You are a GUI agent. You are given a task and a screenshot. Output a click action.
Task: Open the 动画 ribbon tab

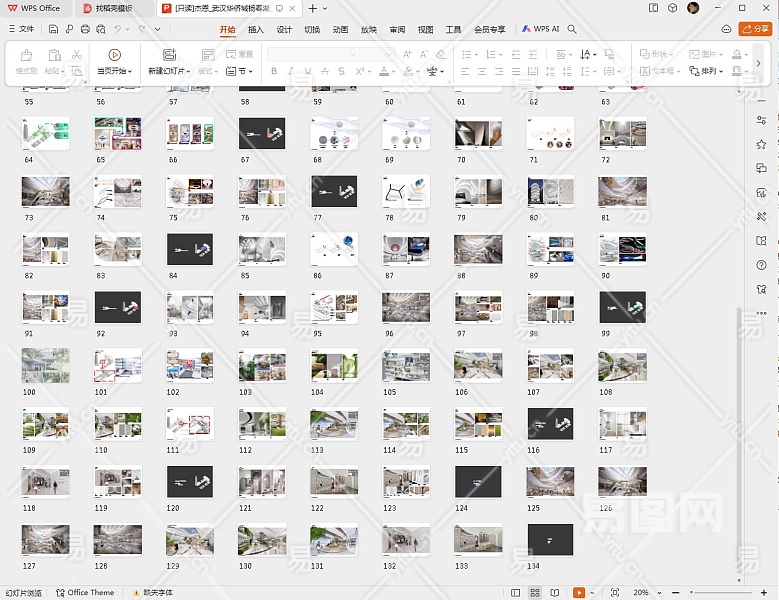coord(340,29)
